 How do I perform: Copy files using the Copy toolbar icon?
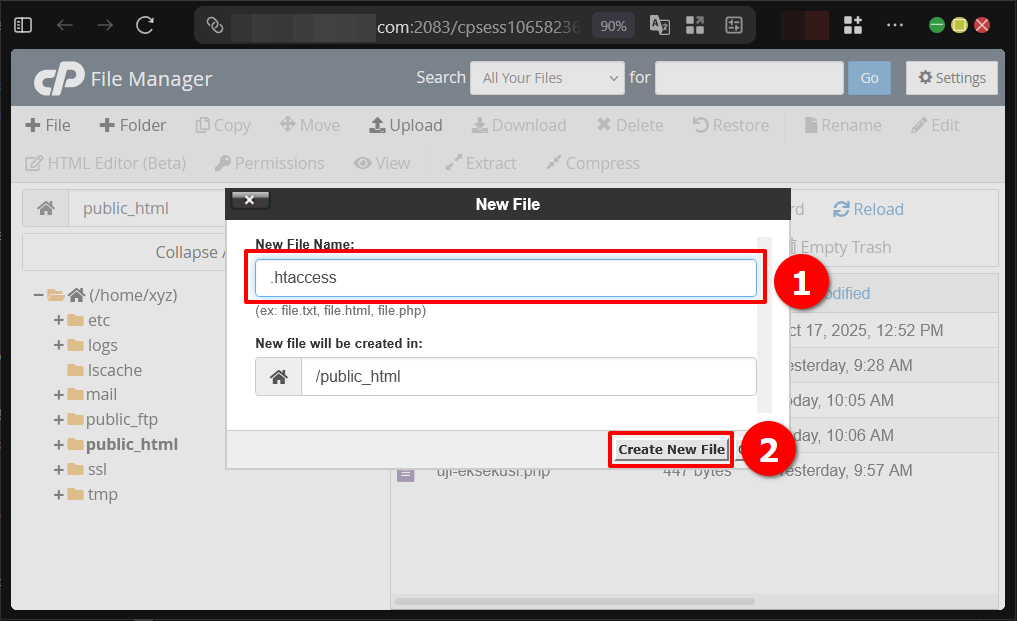point(222,125)
